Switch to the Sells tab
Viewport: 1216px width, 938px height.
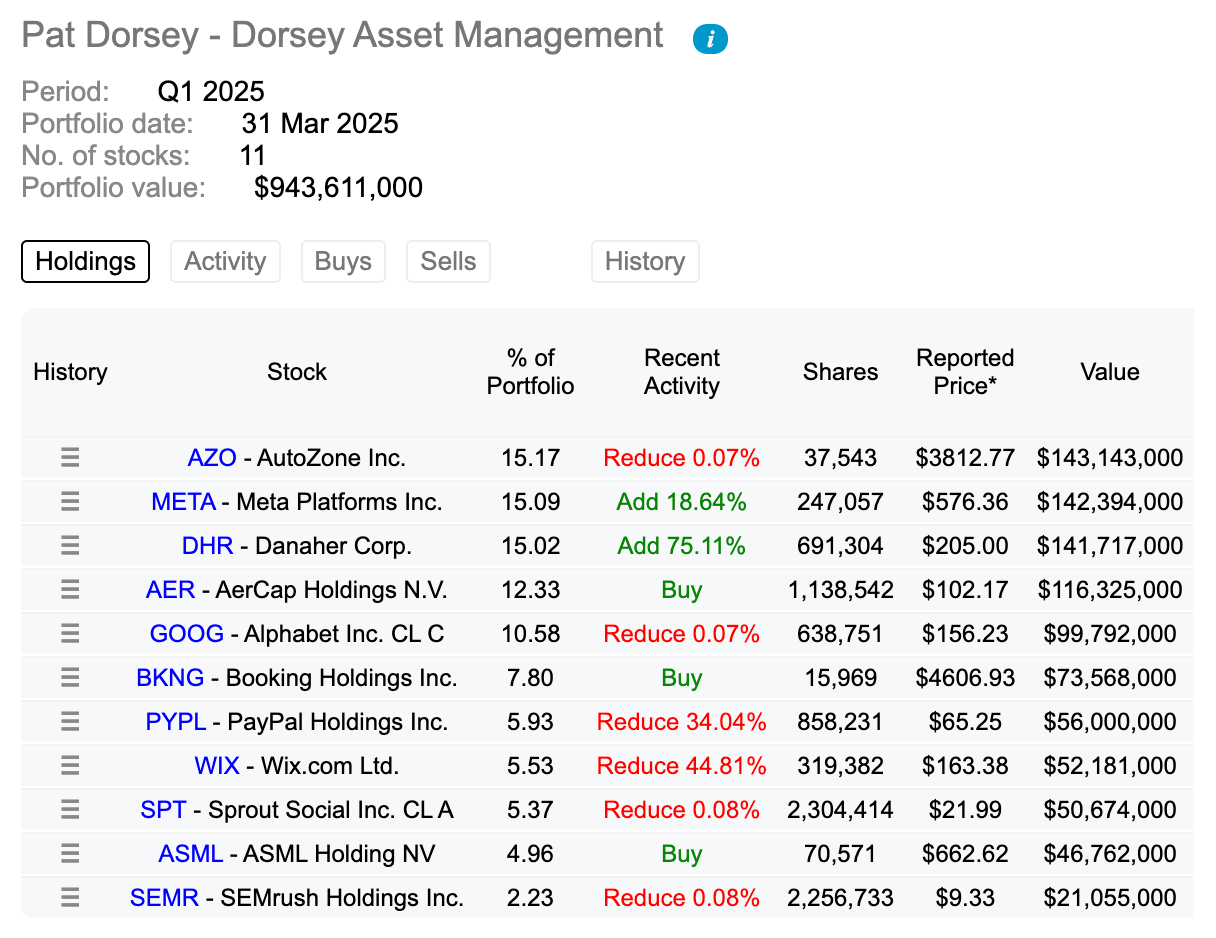coord(448,262)
